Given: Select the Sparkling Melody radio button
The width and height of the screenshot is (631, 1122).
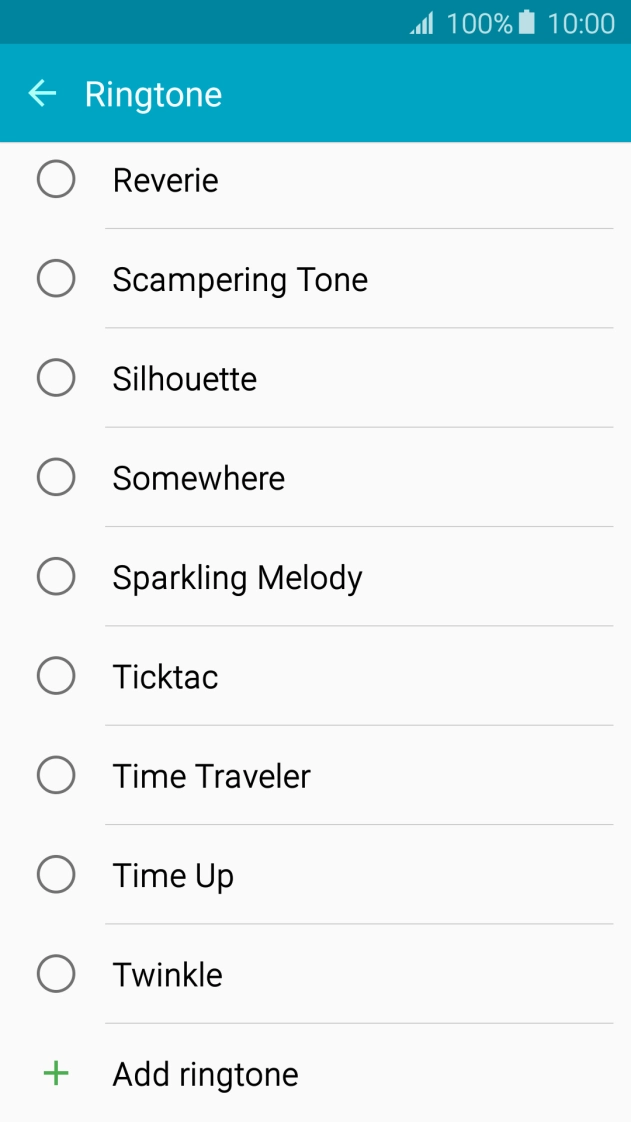Looking at the screenshot, I should tap(56, 576).
